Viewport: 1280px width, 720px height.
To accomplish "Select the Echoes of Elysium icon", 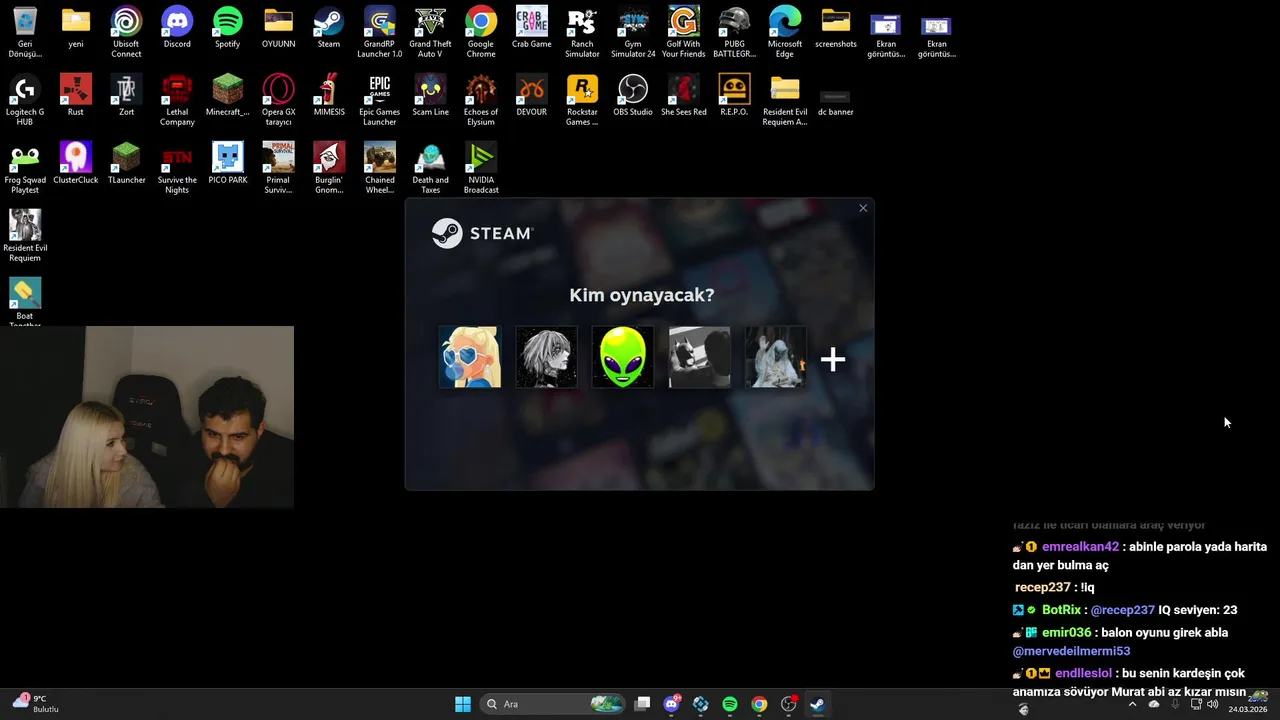I will coord(481,100).
